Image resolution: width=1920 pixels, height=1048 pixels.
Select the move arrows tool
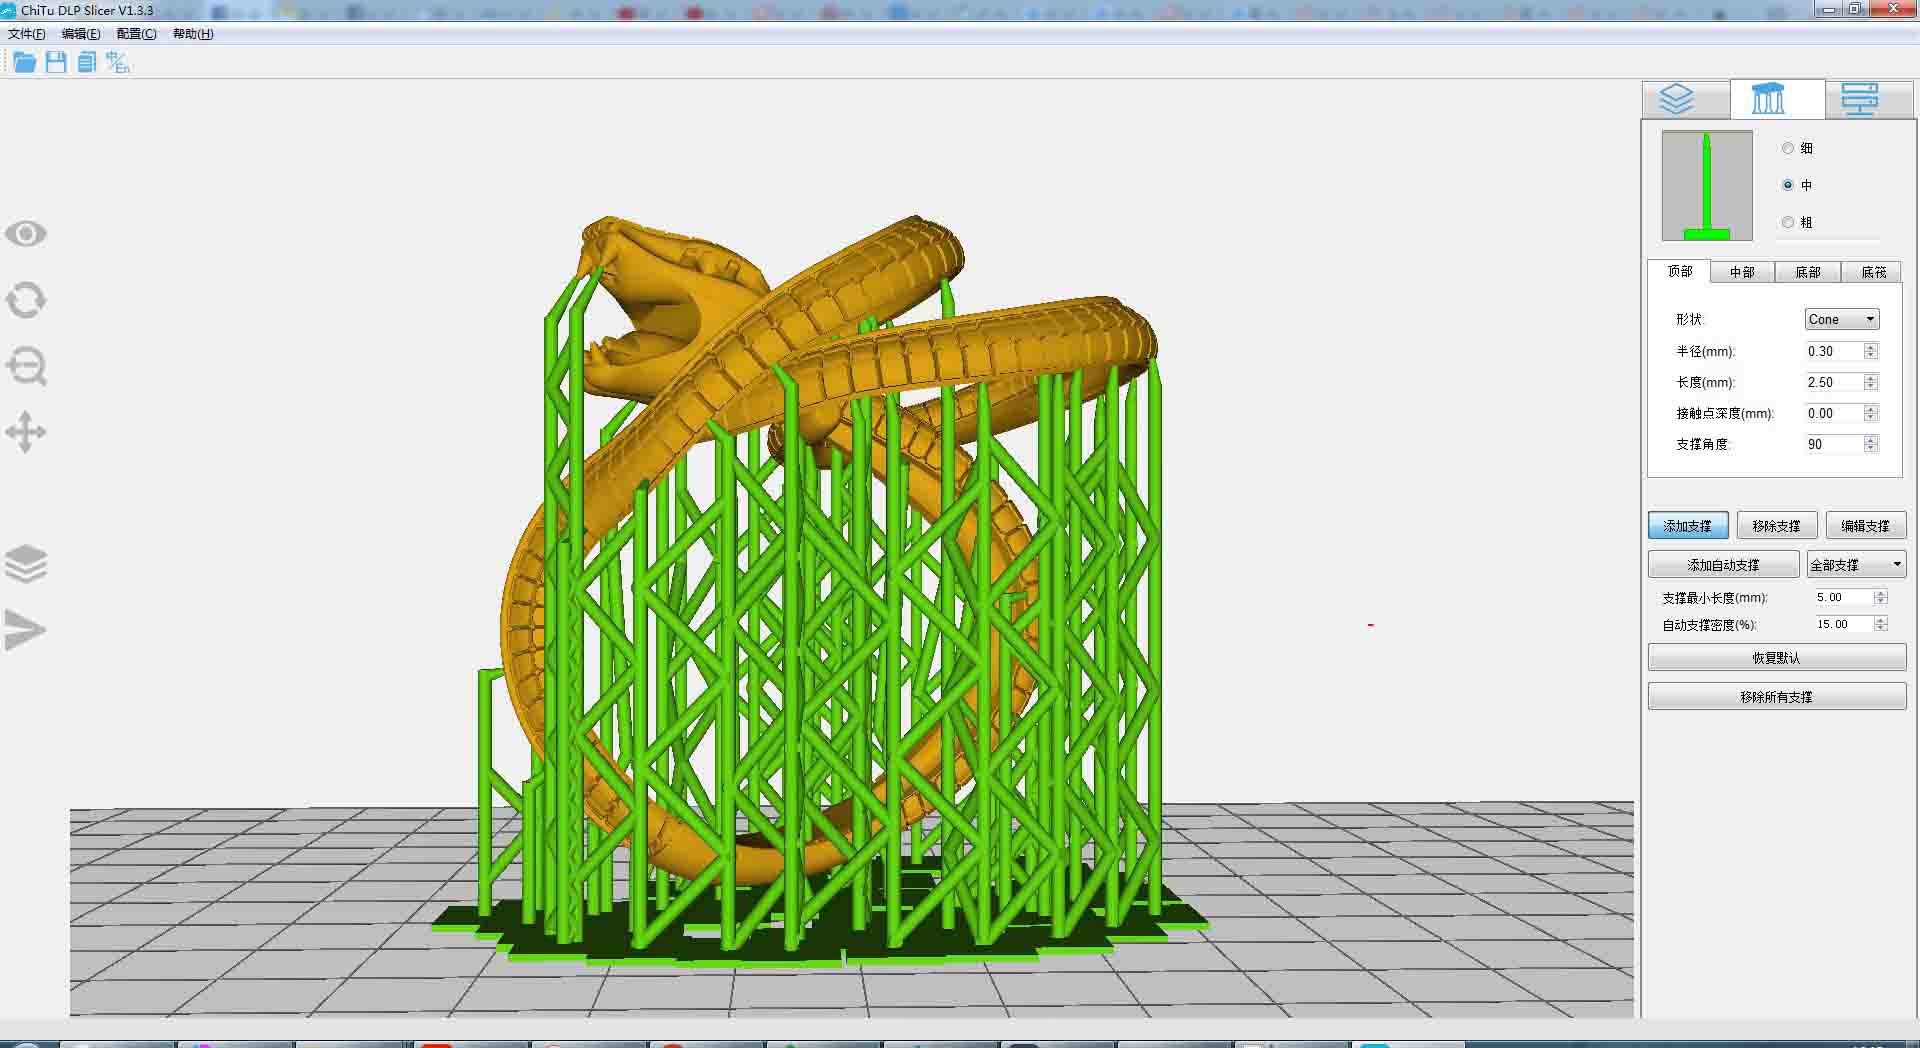[26, 433]
